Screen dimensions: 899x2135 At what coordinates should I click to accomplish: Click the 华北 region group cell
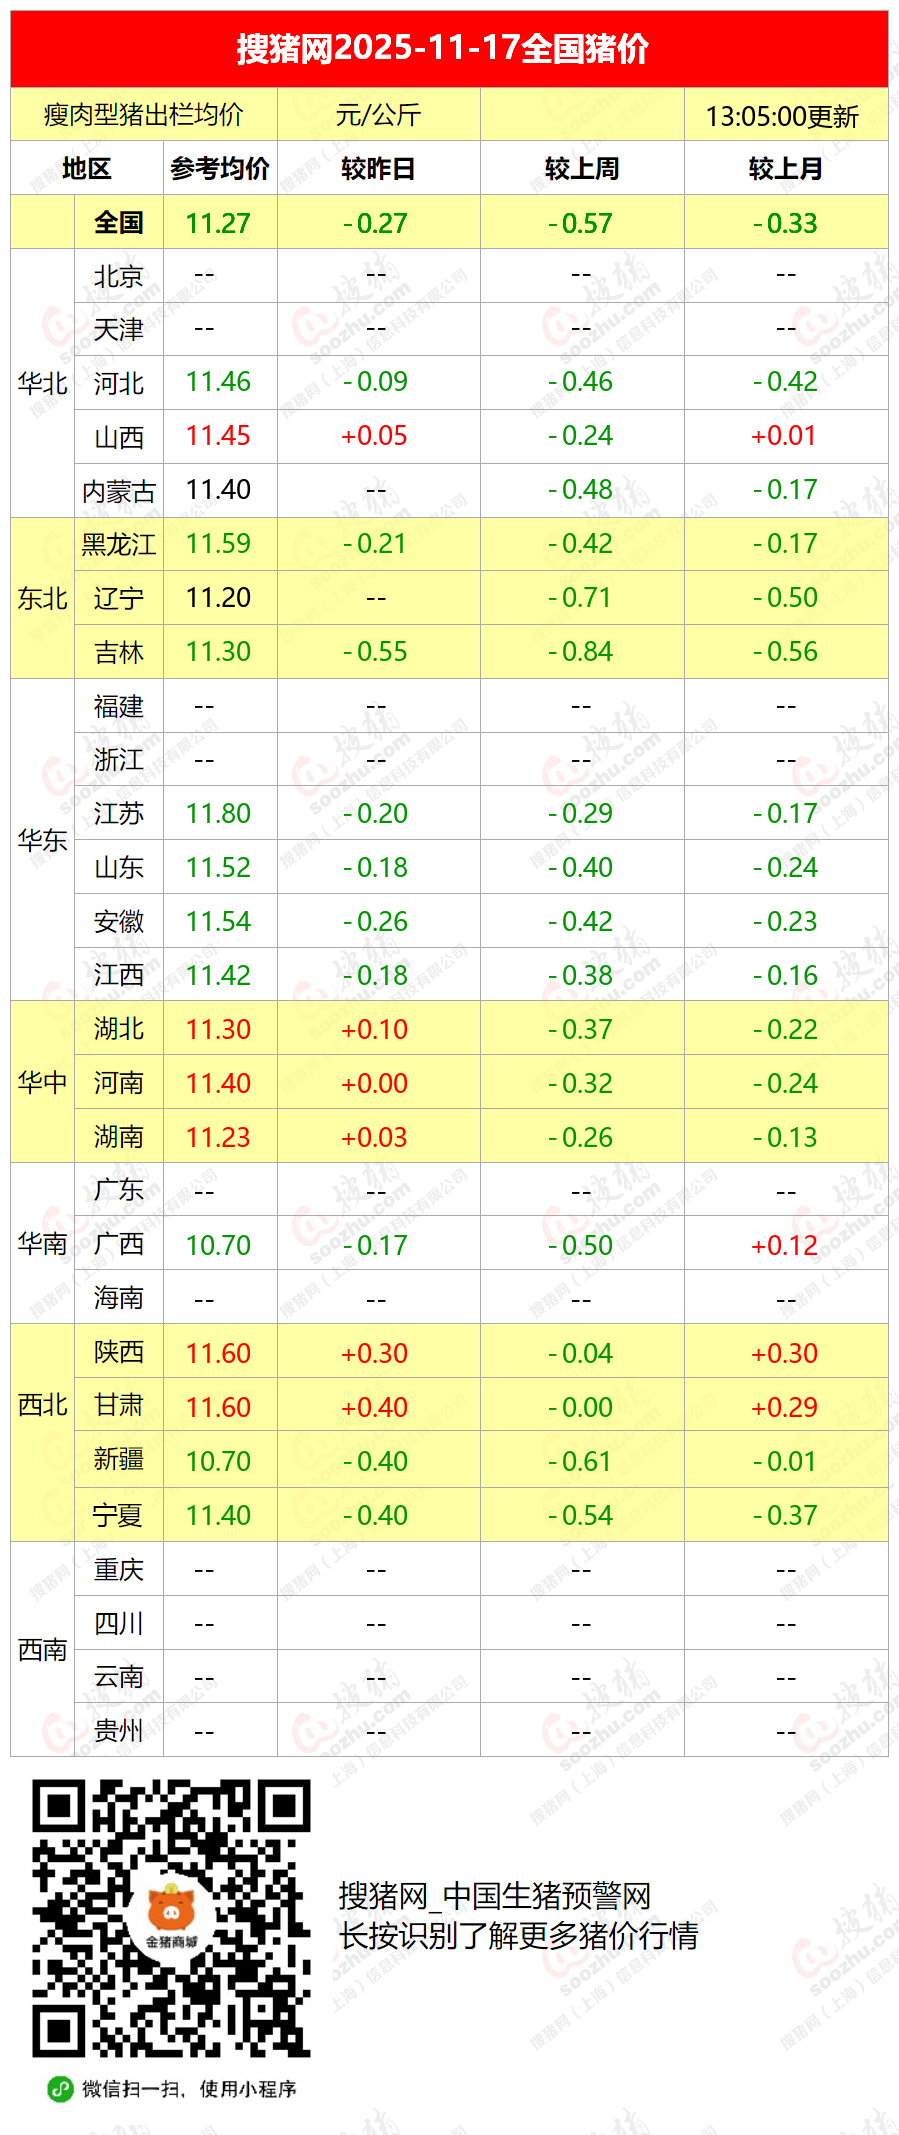click(x=42, y=383)
